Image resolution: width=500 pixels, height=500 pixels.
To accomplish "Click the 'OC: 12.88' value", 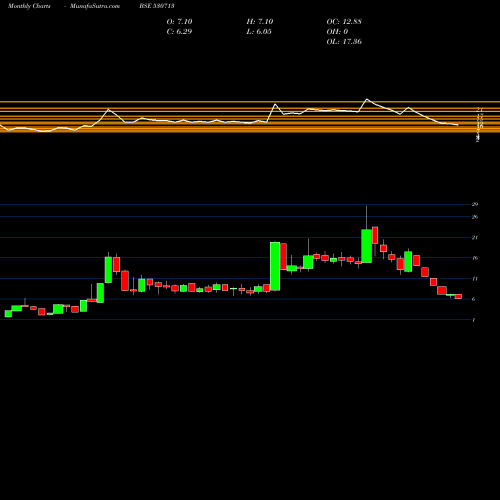I will click(x=344, y=22).
